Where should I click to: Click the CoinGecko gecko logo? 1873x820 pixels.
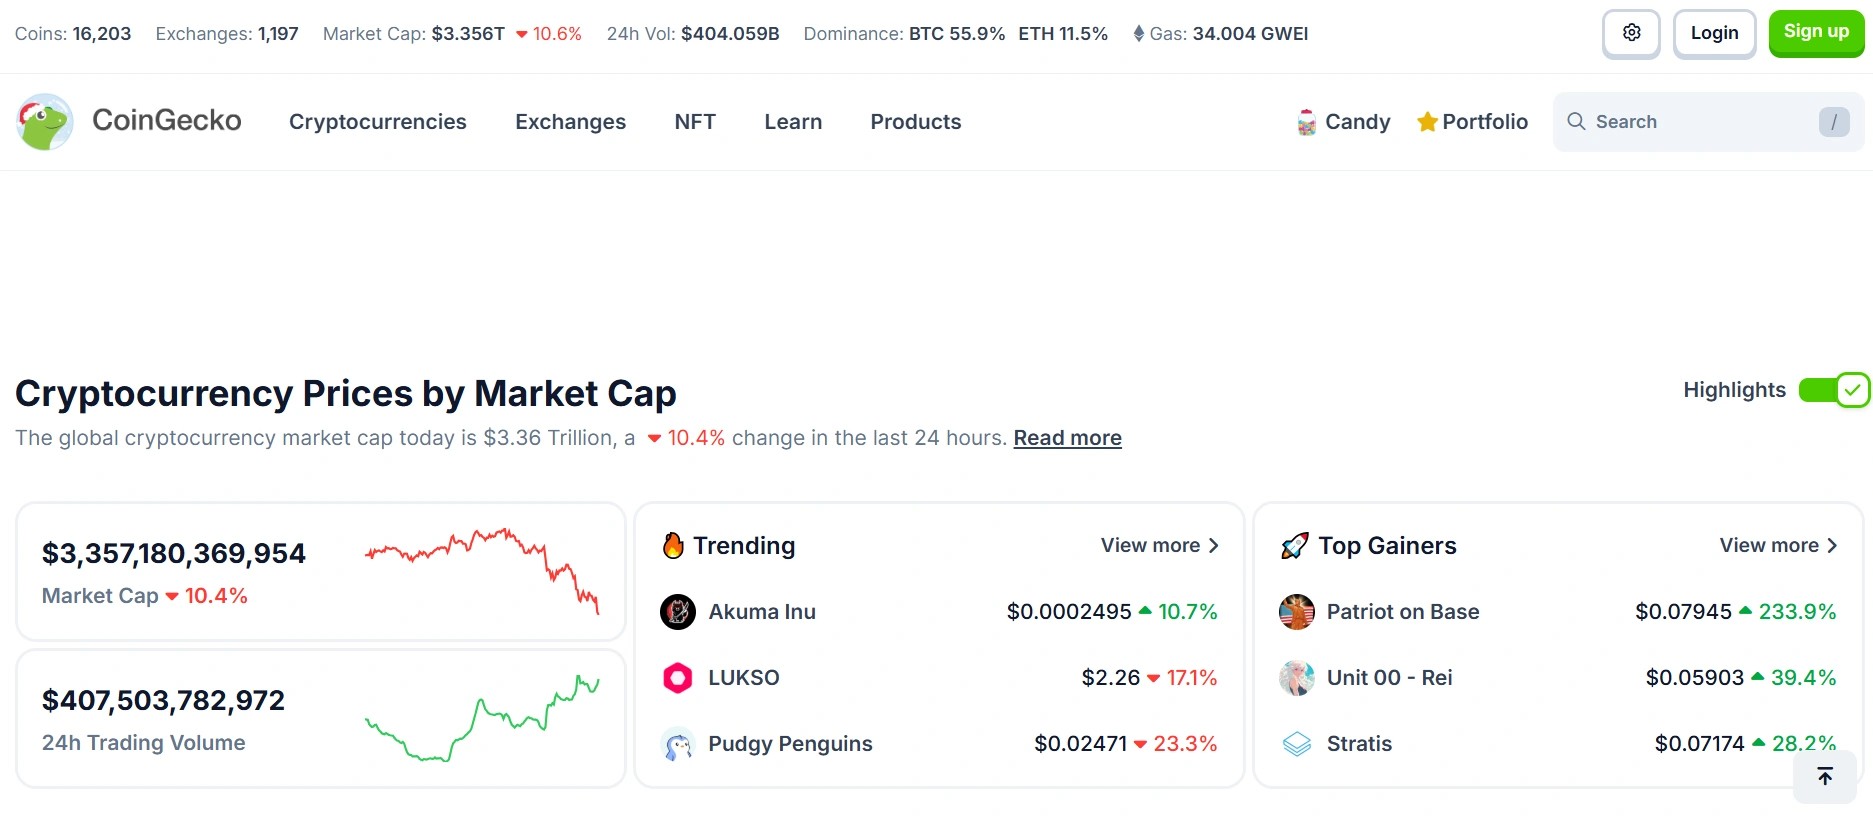point(45,122)
